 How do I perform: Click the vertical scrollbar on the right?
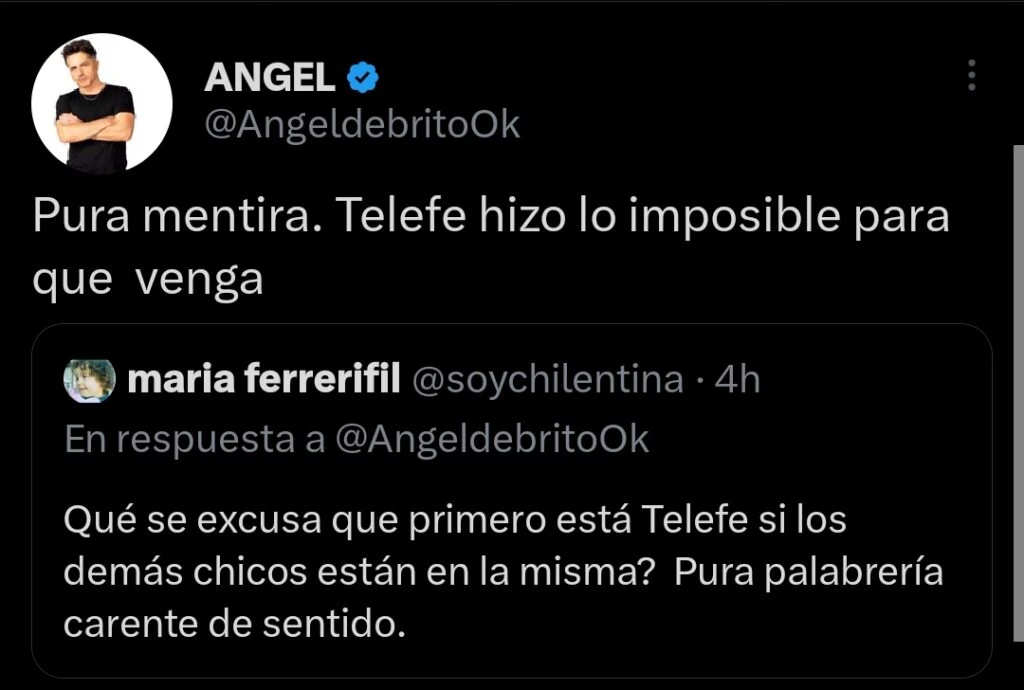pos(1018,400)
